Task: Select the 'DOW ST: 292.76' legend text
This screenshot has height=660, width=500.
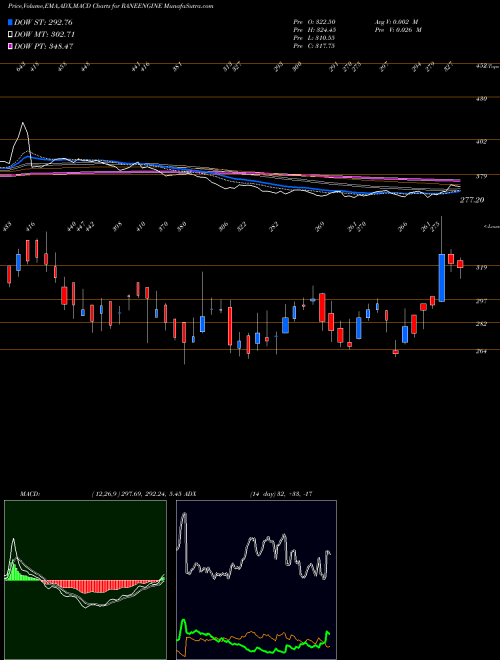Action: 44,22
